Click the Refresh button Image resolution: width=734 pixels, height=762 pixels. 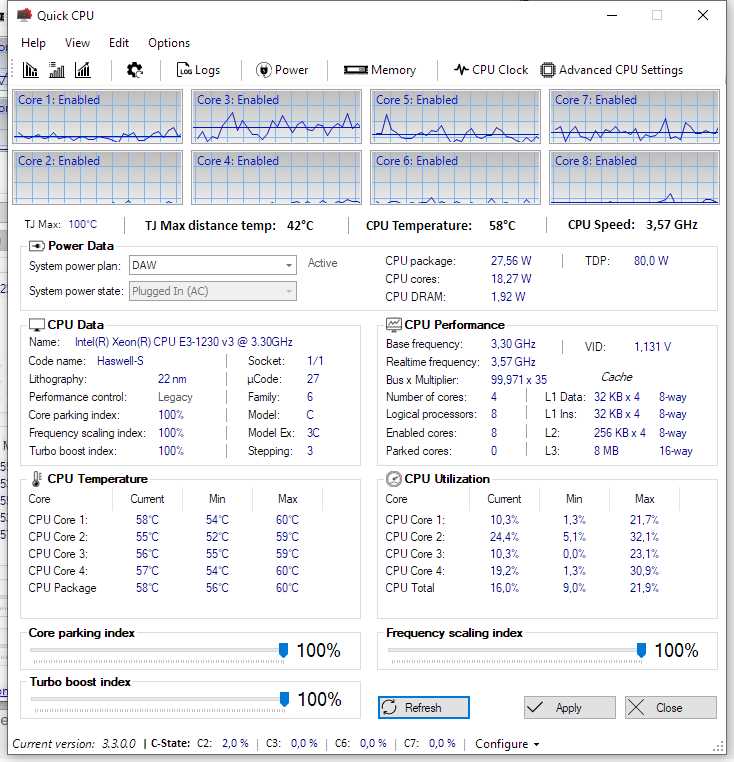pyautogui.click(x=423, y=707)
